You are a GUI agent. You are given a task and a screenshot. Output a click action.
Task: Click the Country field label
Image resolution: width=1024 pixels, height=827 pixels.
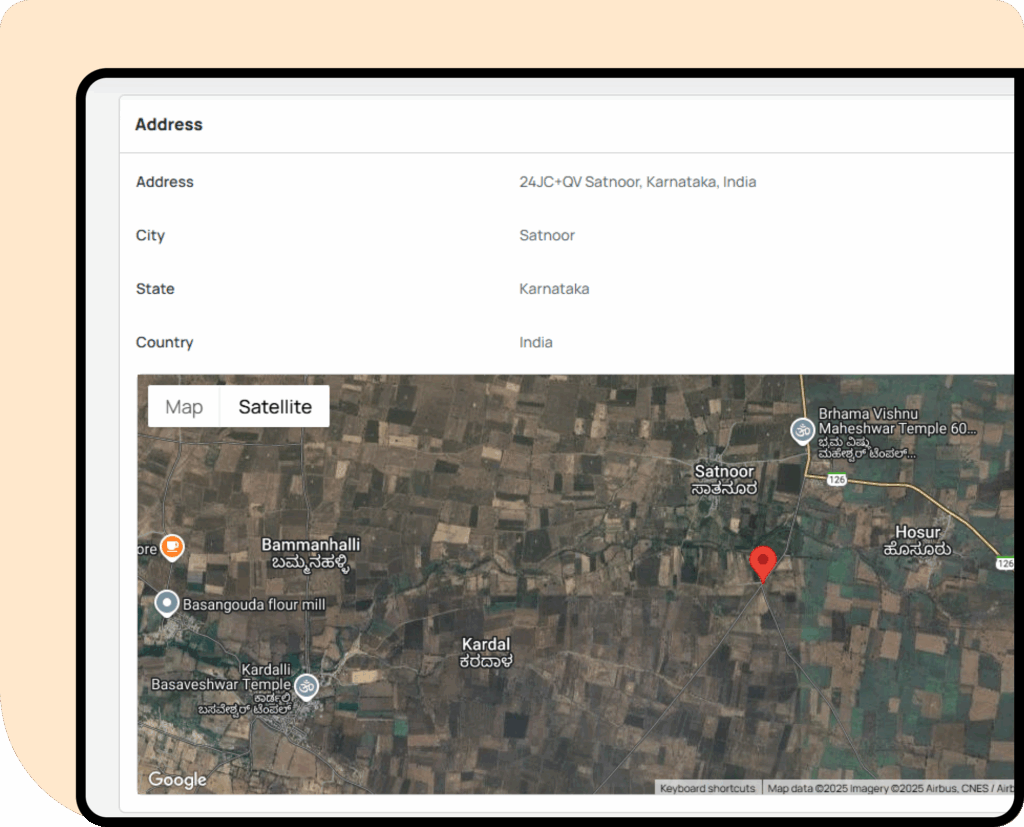[x=164, y=342]
